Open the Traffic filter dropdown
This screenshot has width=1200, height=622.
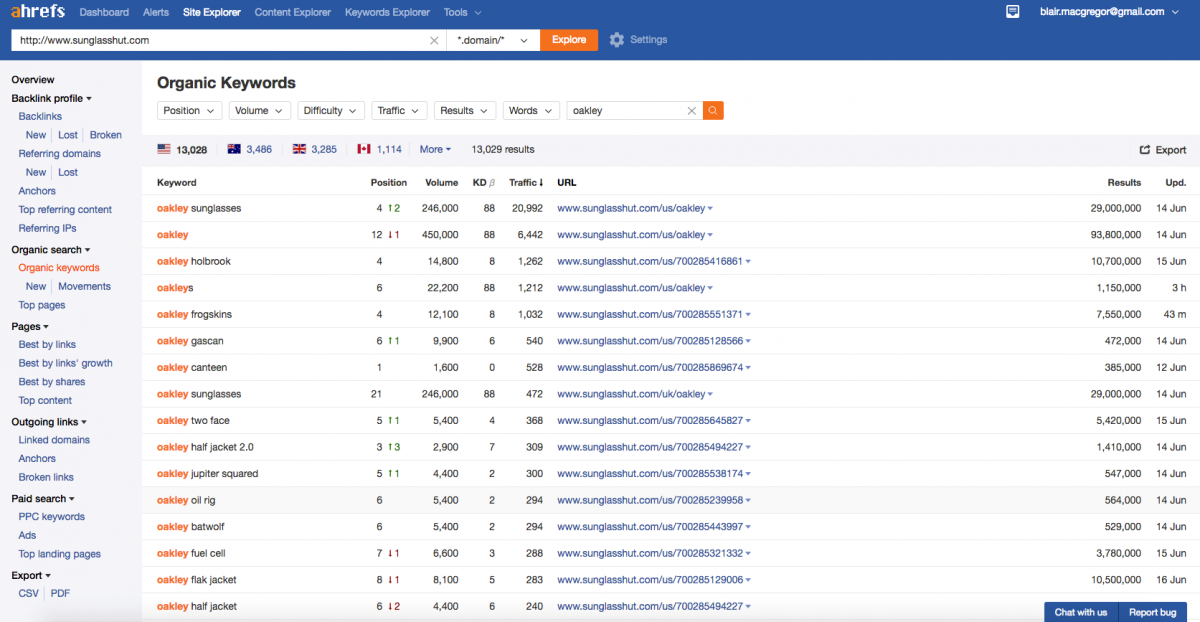coord(399,111)
